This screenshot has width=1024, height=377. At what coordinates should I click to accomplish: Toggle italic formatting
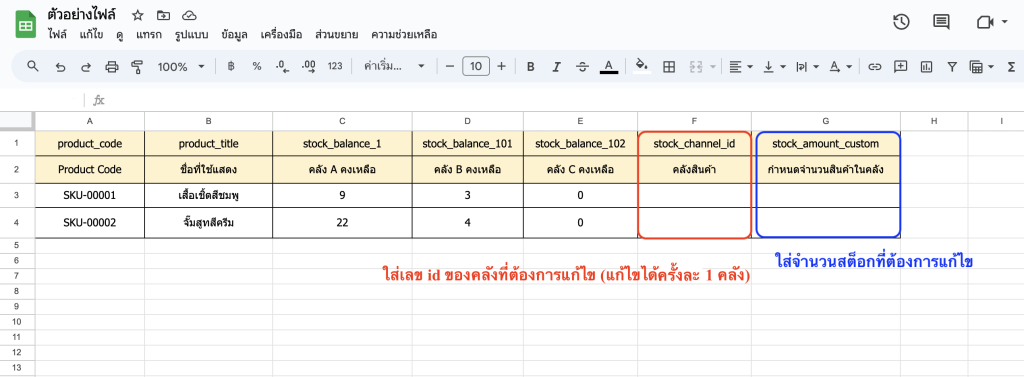point(556,66)
